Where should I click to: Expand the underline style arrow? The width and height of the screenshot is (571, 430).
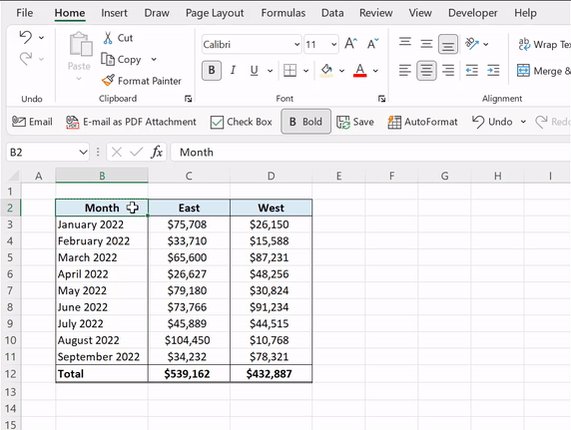[270, 71]
